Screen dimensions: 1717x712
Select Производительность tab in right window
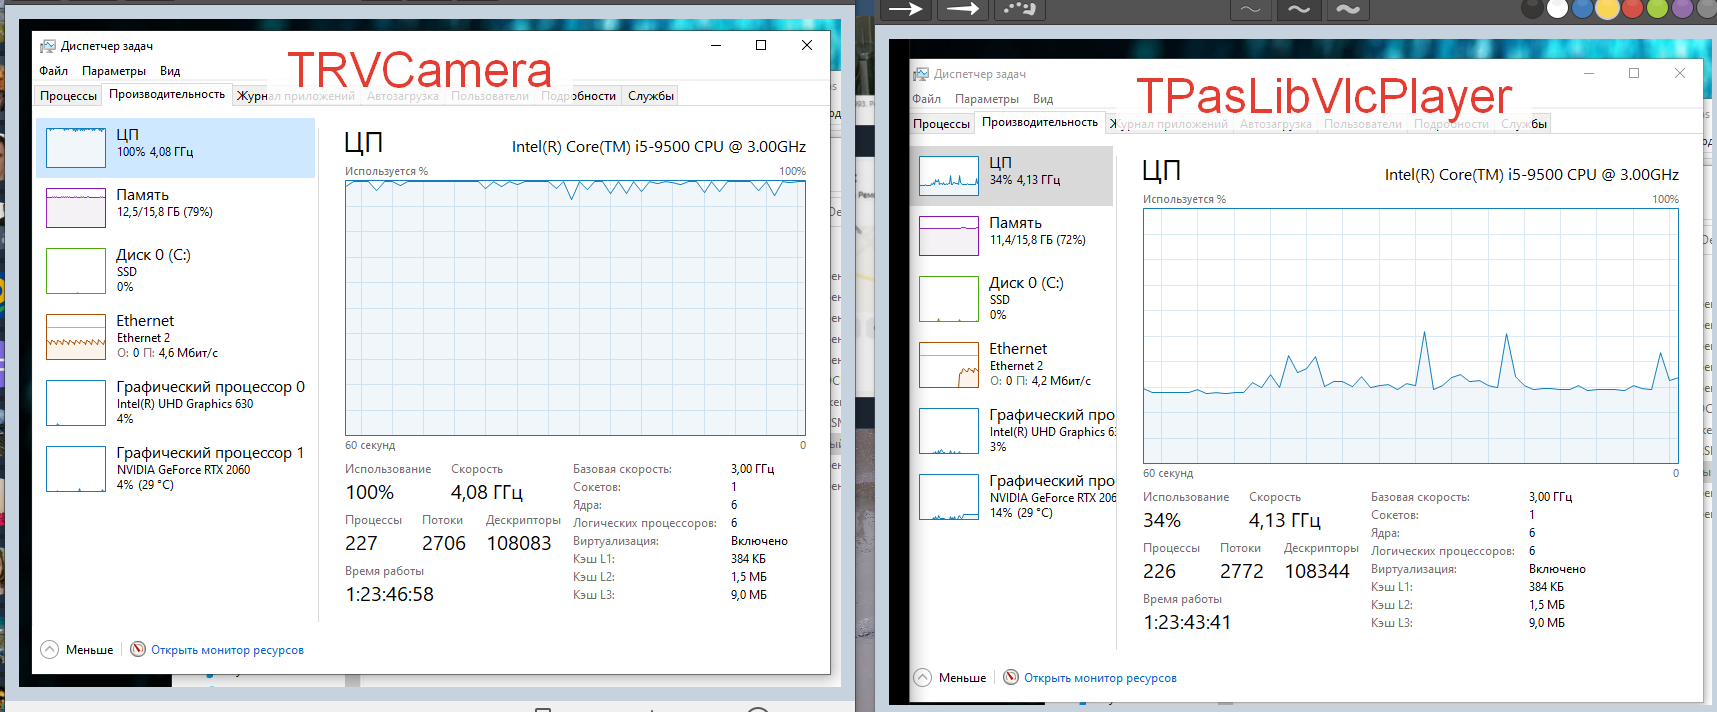click(1040, 122)
